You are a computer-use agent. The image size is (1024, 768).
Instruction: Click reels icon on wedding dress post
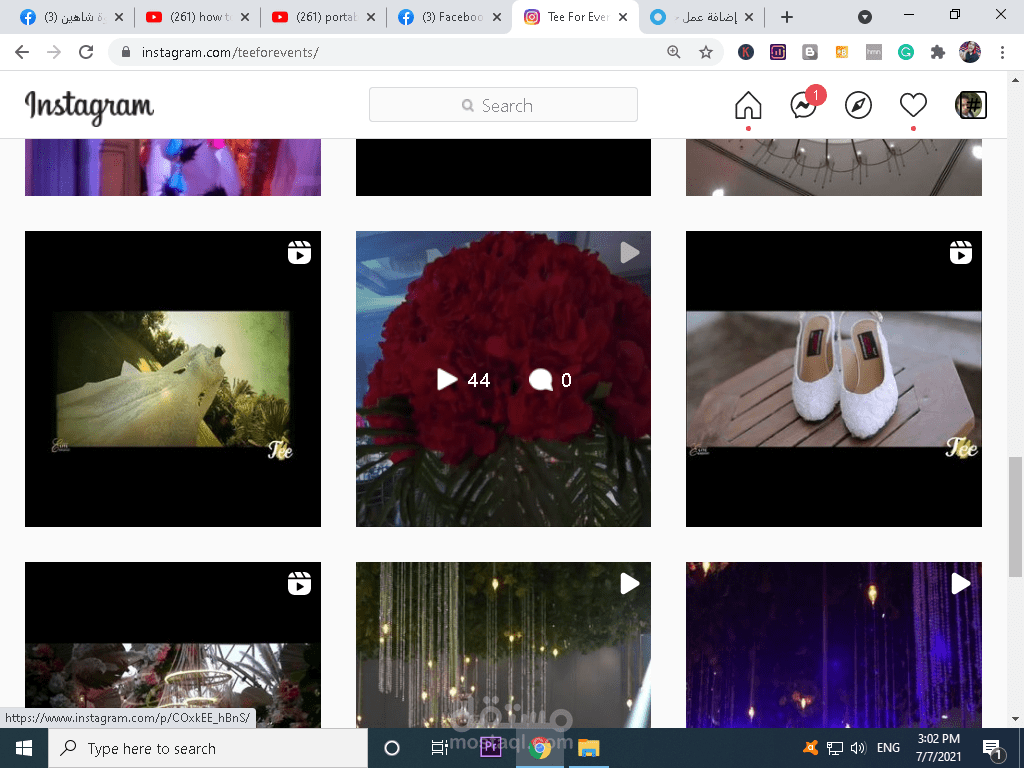click(299, 253)
